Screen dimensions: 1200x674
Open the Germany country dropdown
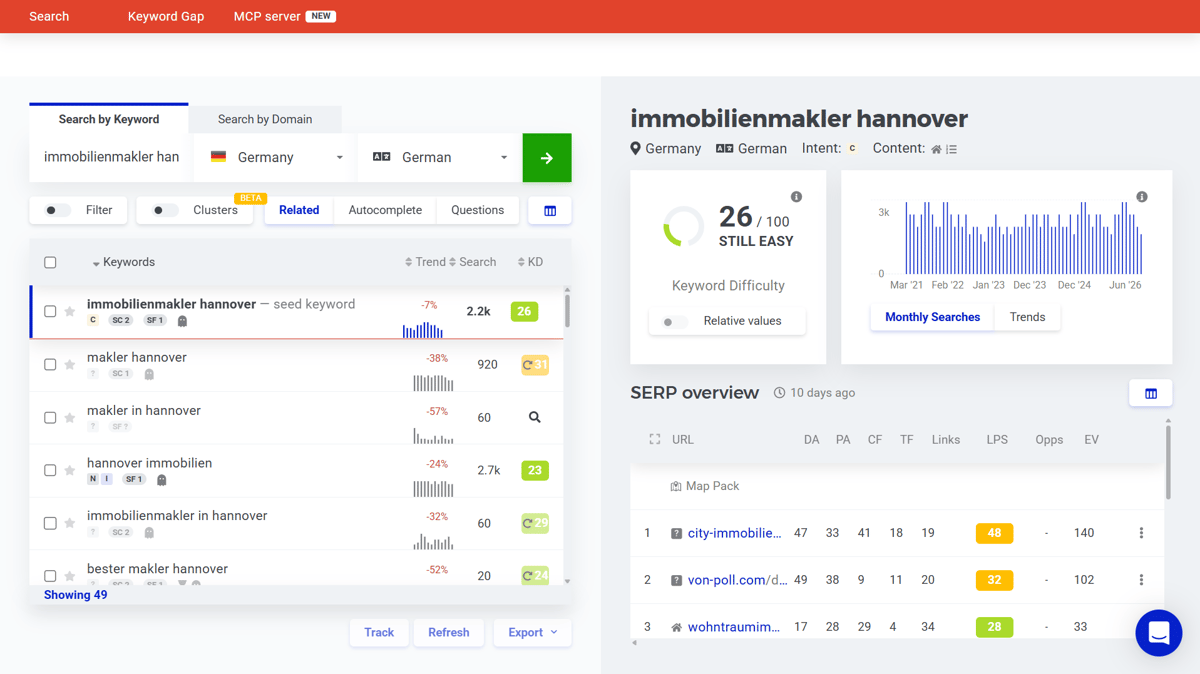[x=276, y=158]
